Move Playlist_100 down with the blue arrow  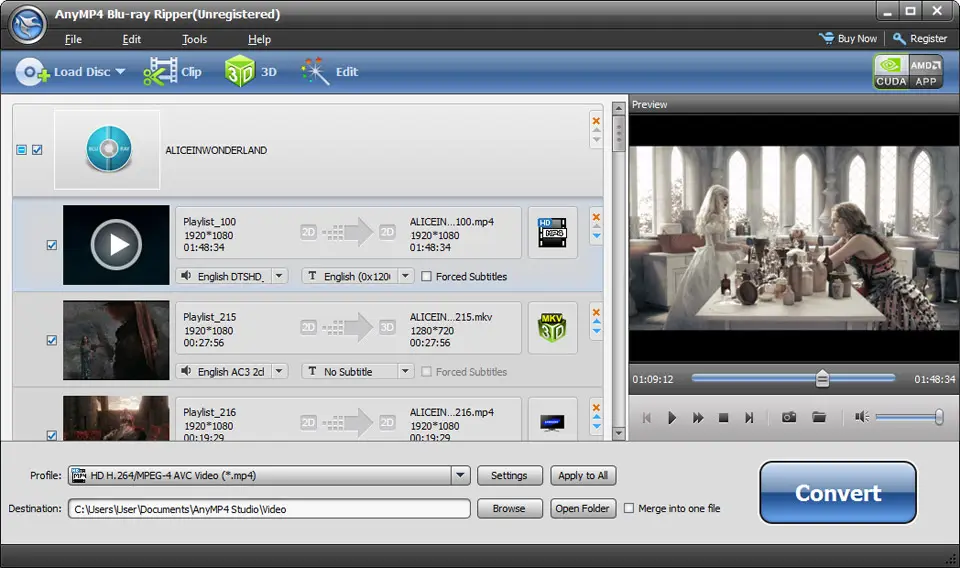[596, 236]
